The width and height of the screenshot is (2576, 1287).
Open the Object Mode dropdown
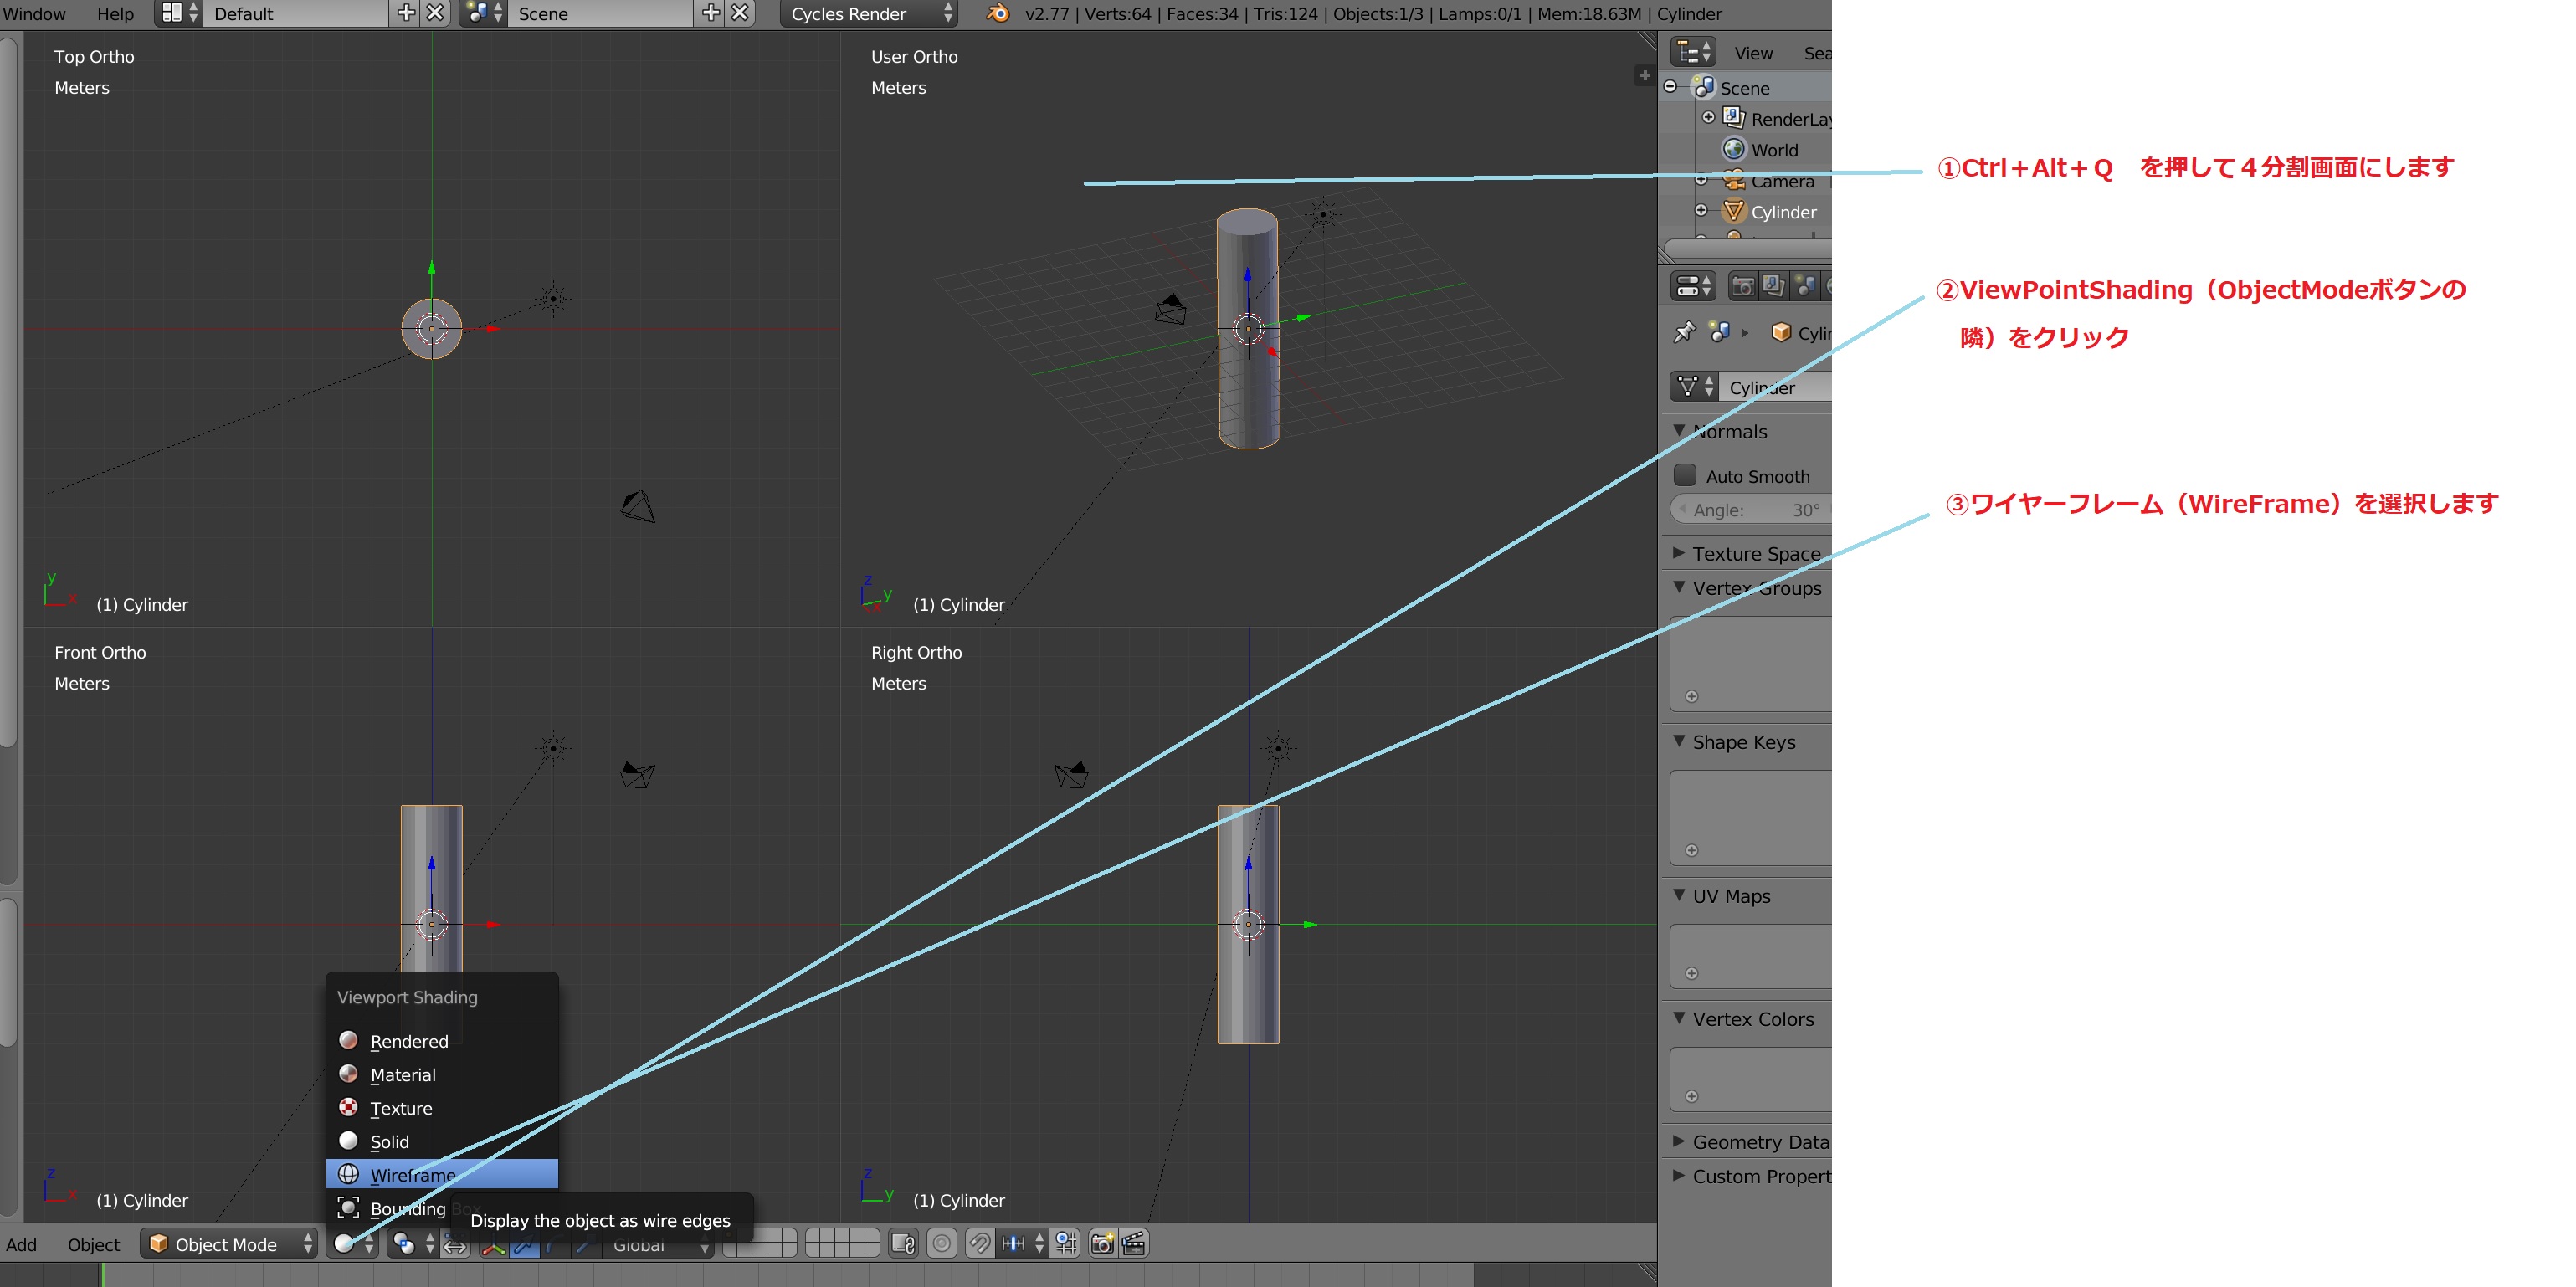230,1243
